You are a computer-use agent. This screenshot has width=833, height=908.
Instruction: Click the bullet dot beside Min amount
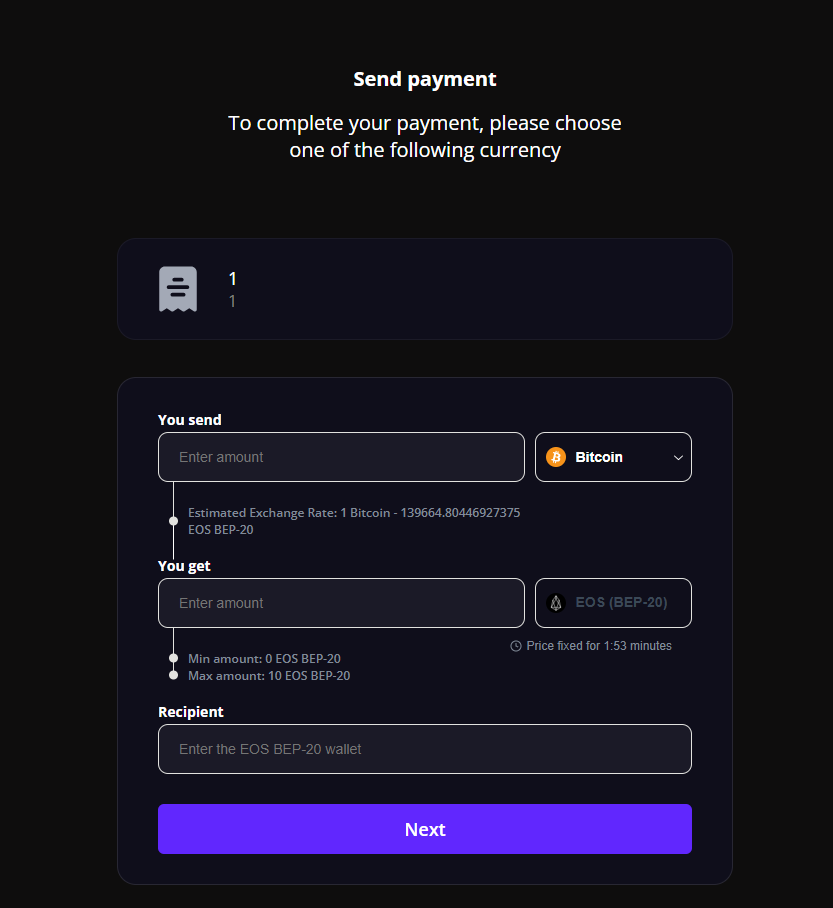click(174, 659)
